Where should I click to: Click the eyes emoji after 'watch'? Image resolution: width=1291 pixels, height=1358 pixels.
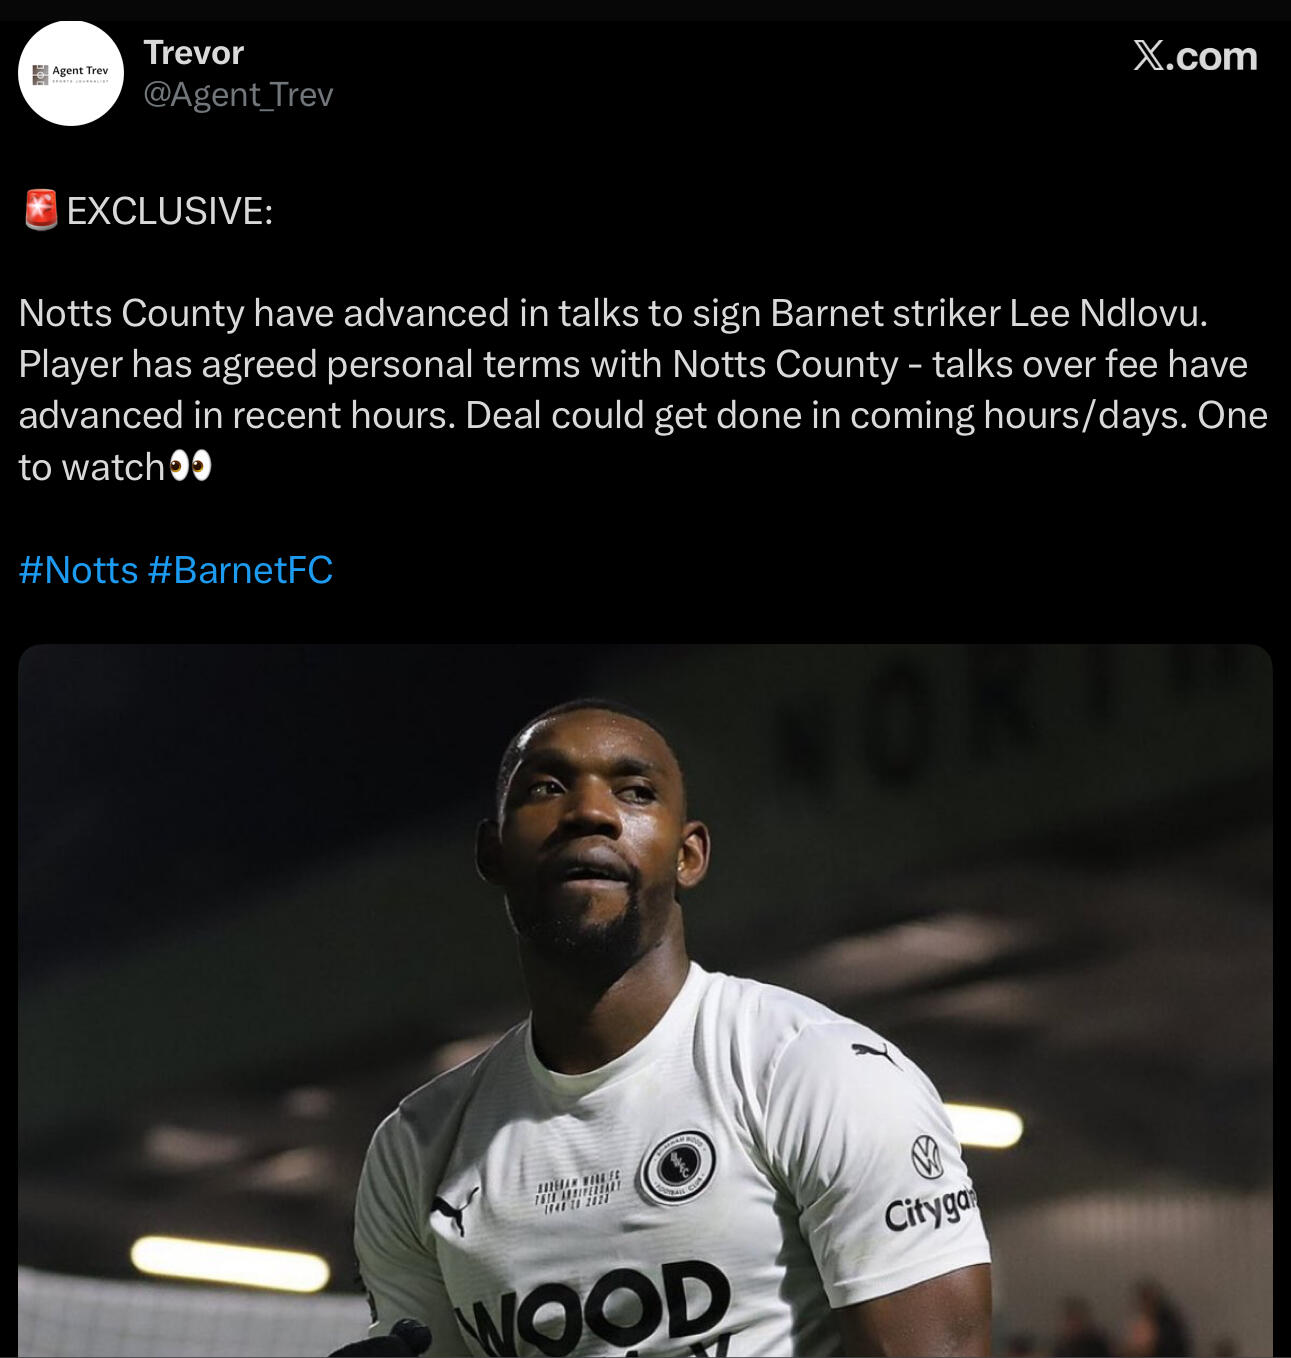[190, 466]
